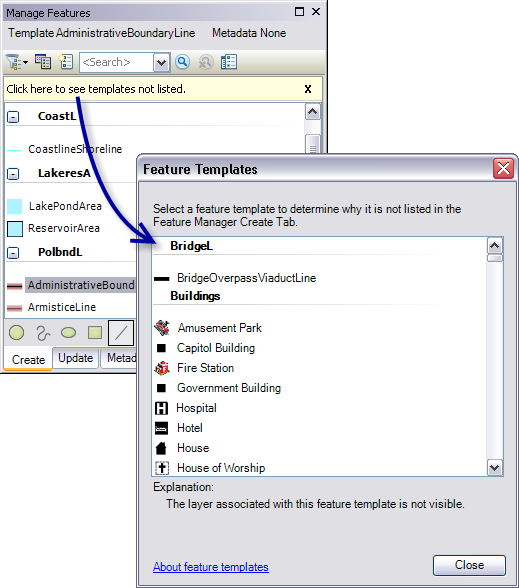The image size is (519, 588).
Task: Click scroll down arrow in Feature Templates list
Action: pyautogui.click(x=495, y=468)
